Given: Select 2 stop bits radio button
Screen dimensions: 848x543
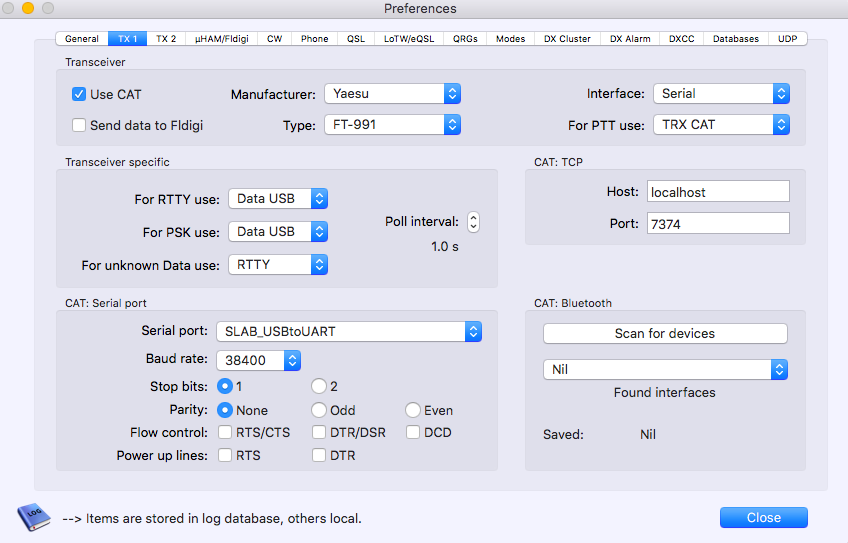Looking at the screenshot, I should click(319, 386).
